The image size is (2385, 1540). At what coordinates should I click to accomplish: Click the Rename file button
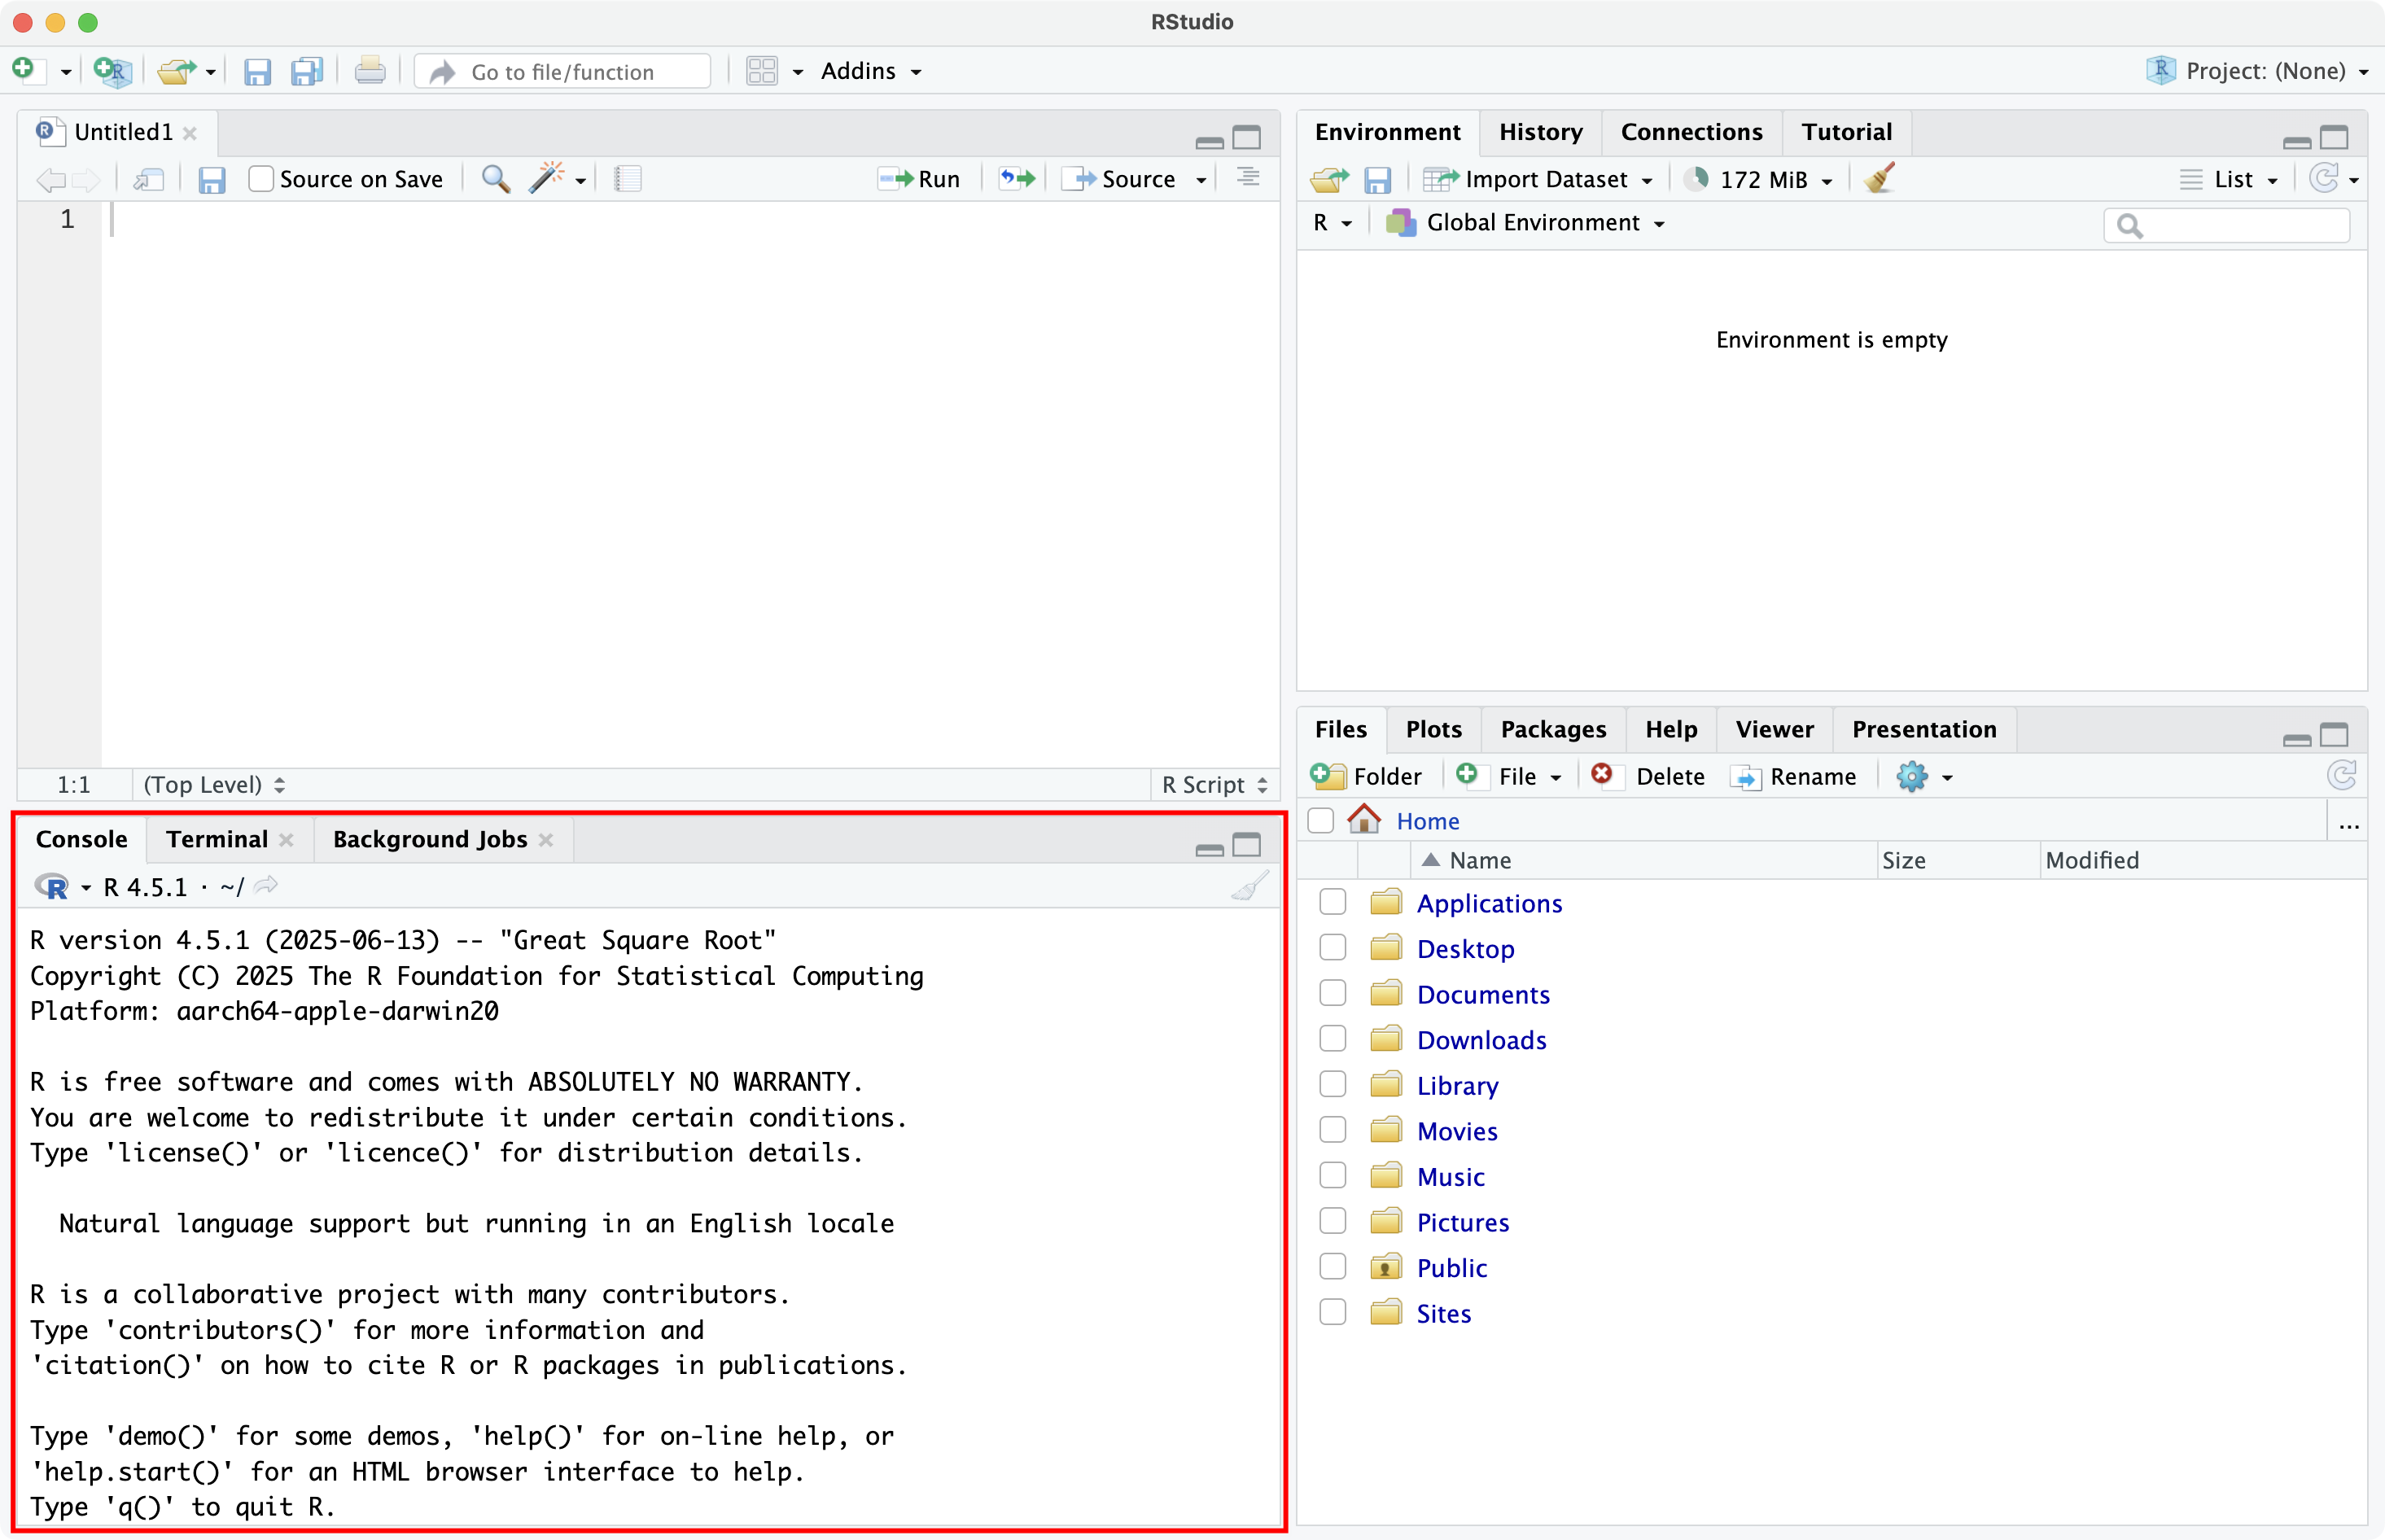pyautogui.click(x=1793, y=776)
